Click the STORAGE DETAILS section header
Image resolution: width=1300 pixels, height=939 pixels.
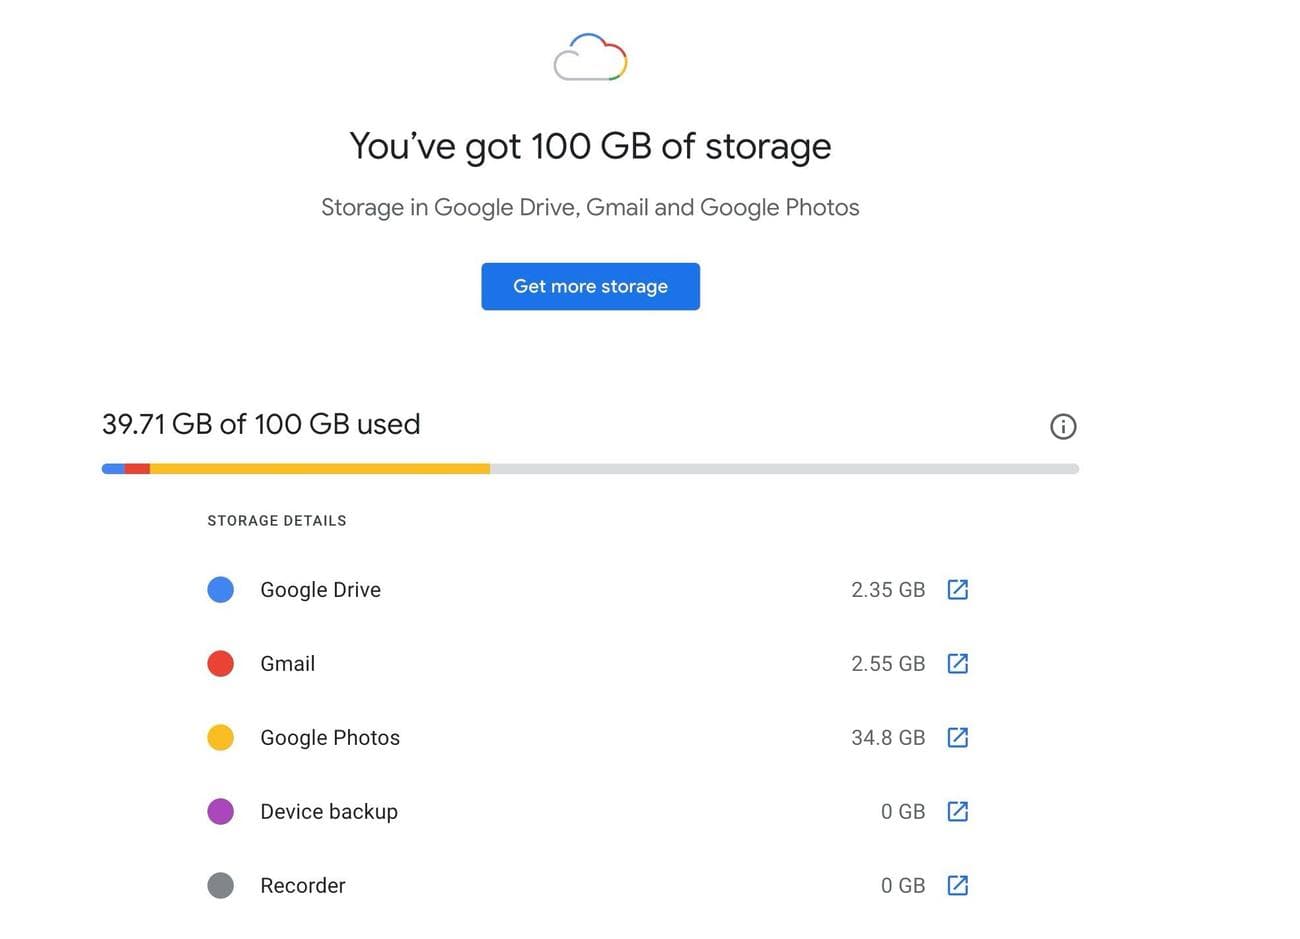point(277,520)
